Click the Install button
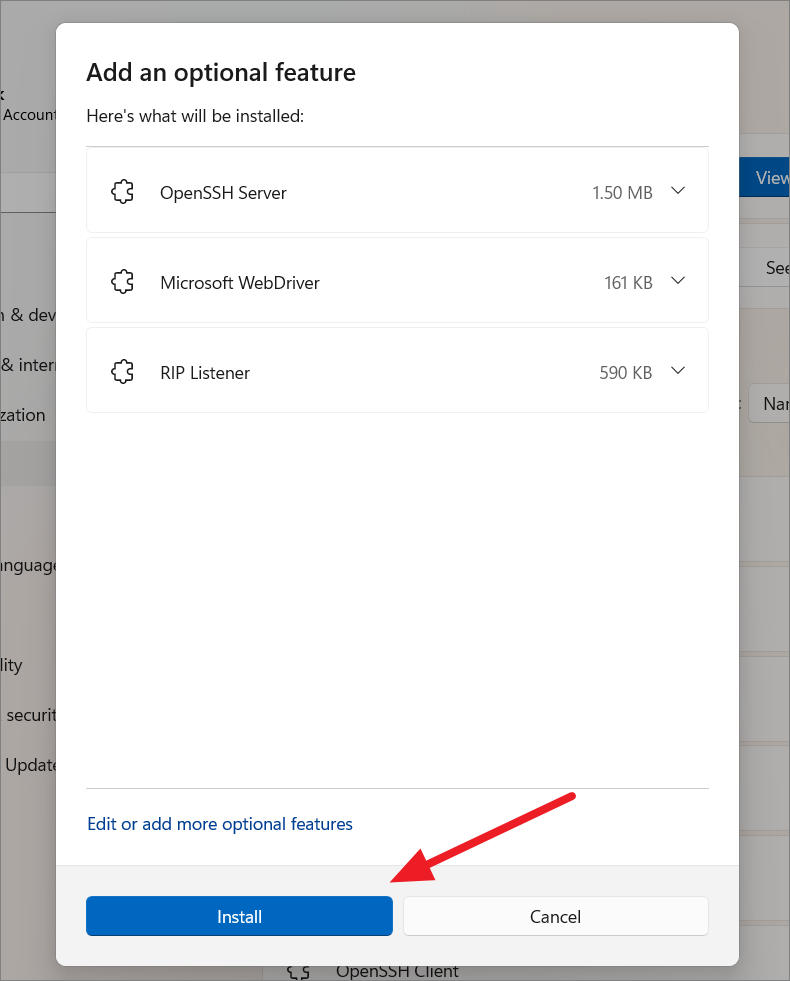Image resolution: width=790 pixels, height=981 pixels. click(239, 916)
